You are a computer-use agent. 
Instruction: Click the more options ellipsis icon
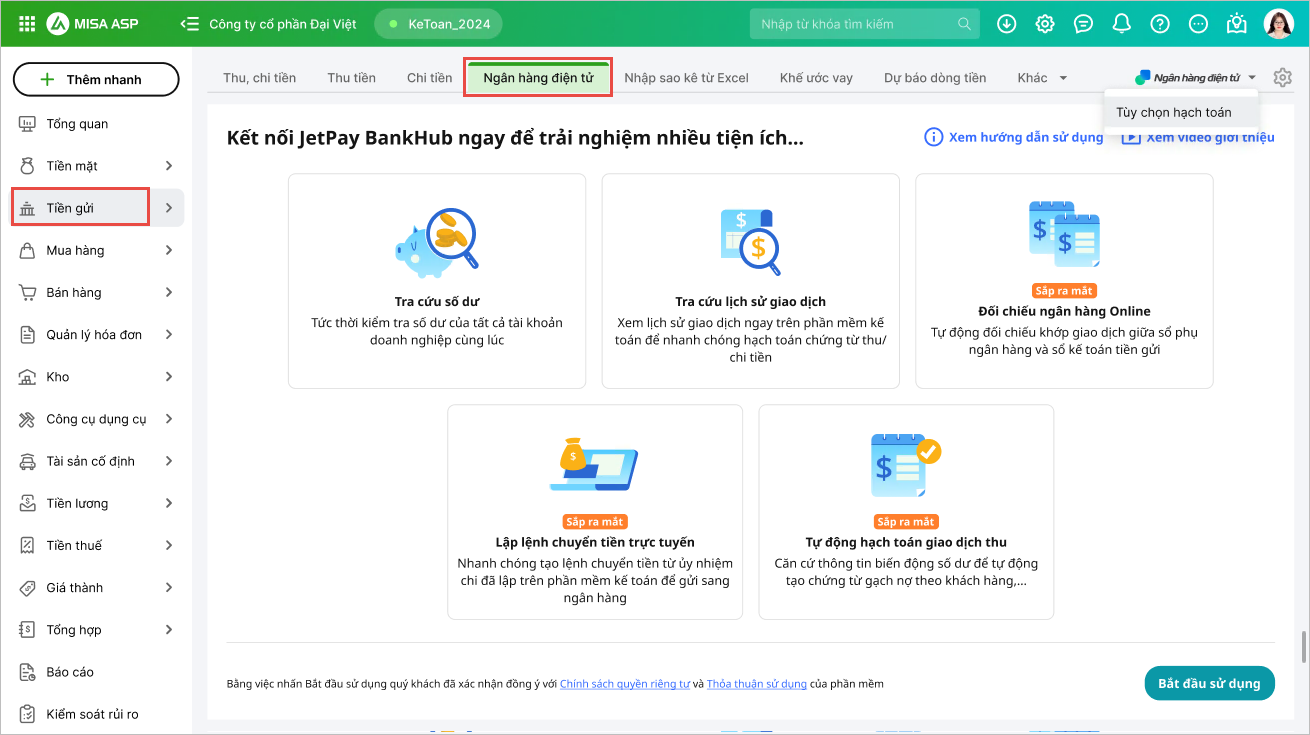[x=1199, y=23]
